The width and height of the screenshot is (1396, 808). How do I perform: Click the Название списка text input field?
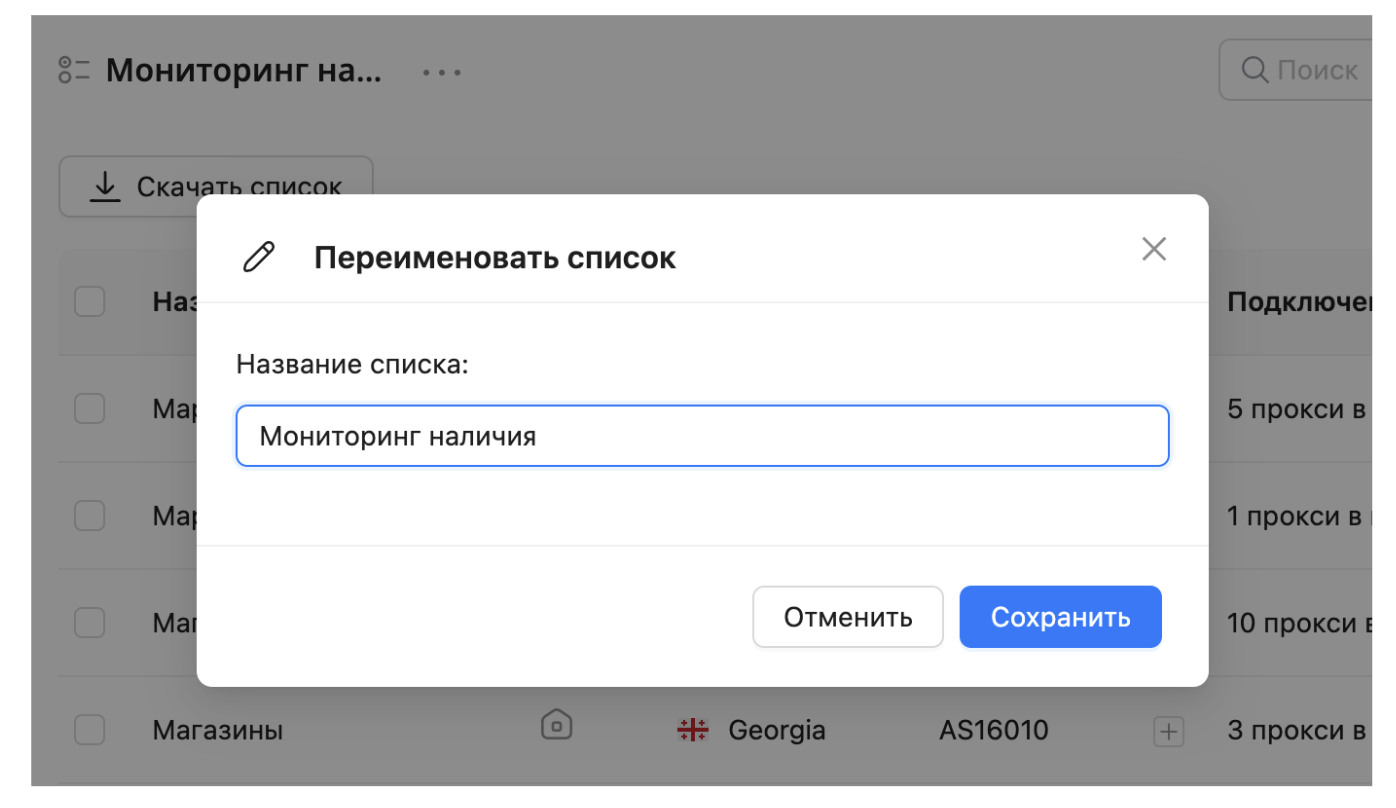[x=702, y=436]
